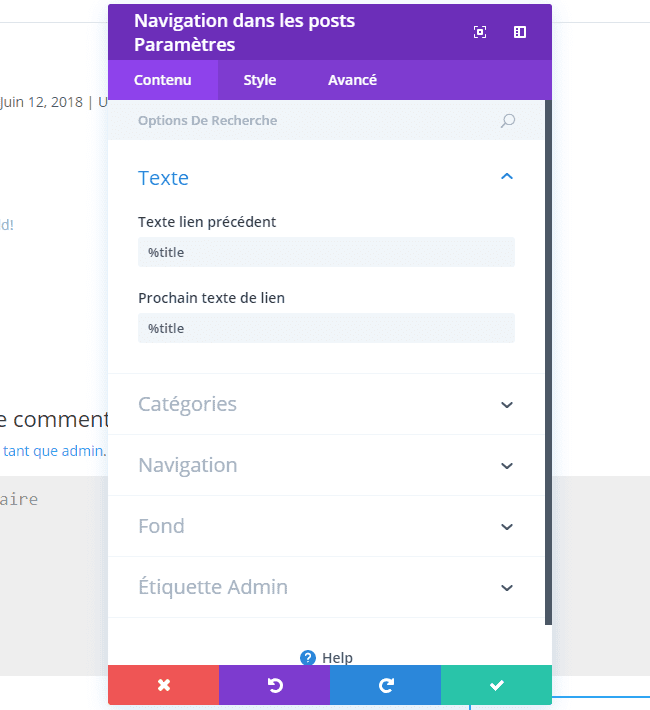Click the purple undo arrow button
The image size is (650, 710).
click(274, 685)
